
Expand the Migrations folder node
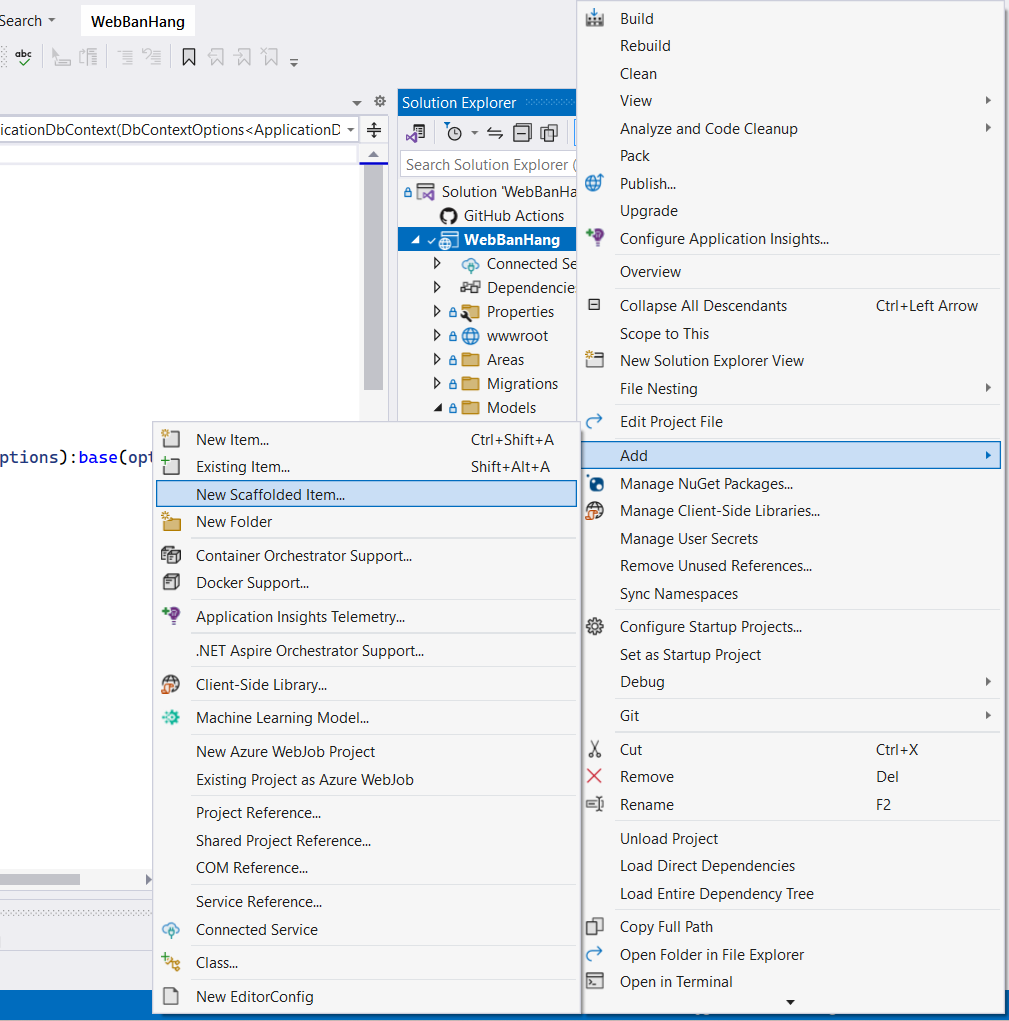(437, 384)
